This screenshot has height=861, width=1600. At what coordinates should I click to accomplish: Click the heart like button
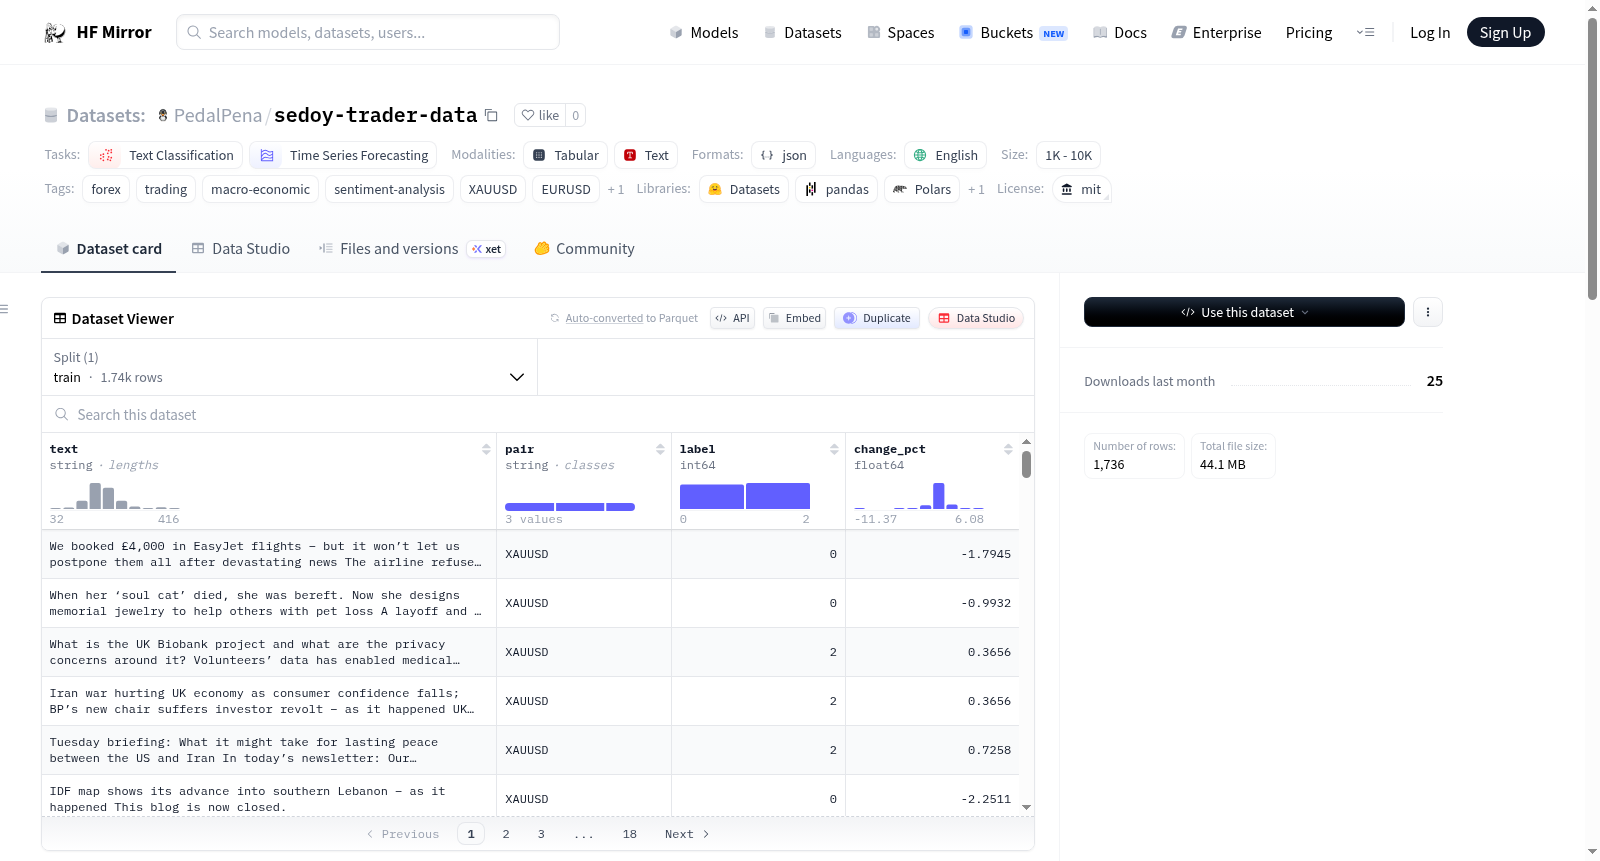click(540, 115)
